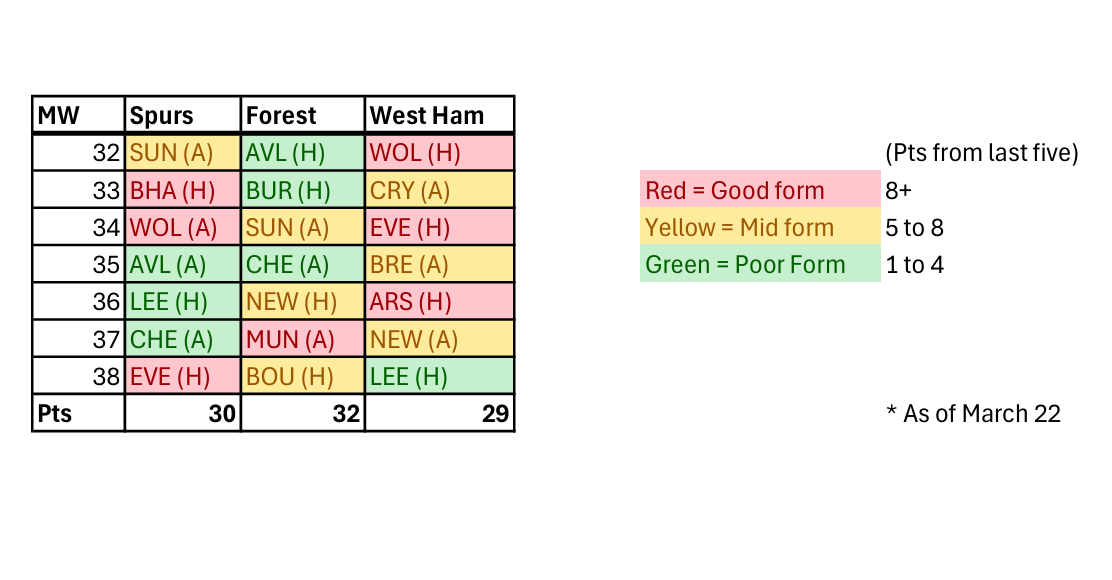Click Forest's points total of 32
Viewport: 1112px width, 580px height.
(x=303, y=413)
